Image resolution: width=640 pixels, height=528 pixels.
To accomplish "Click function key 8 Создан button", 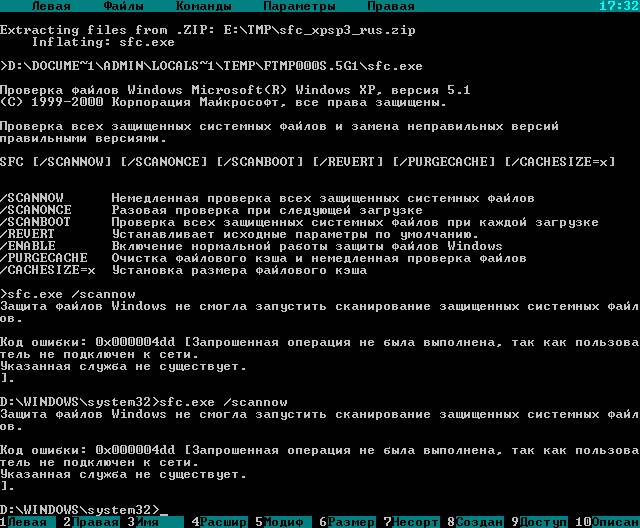I will click(x=476, y=522).
